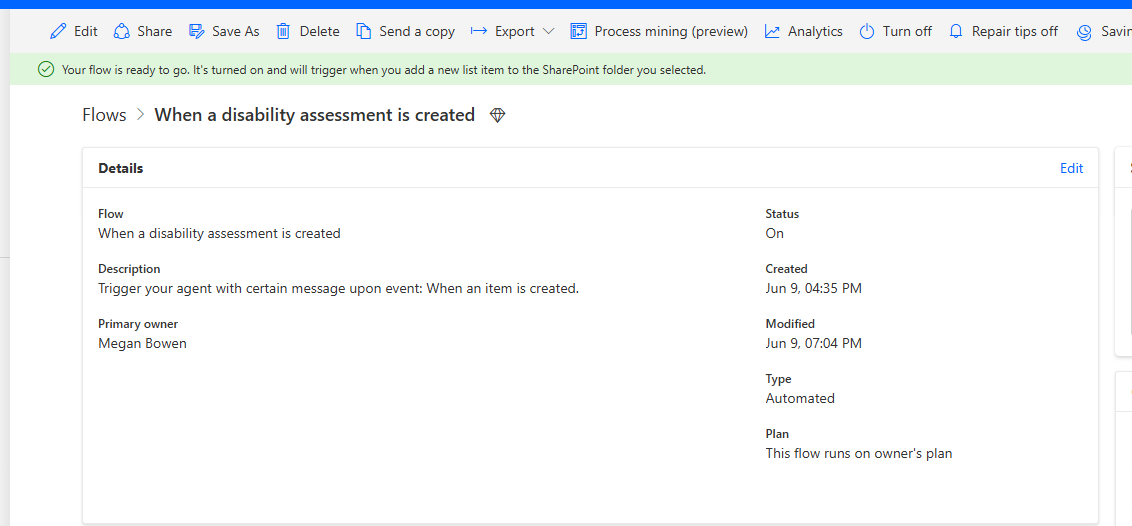Click Edit link in Details card

(1071, 168)
